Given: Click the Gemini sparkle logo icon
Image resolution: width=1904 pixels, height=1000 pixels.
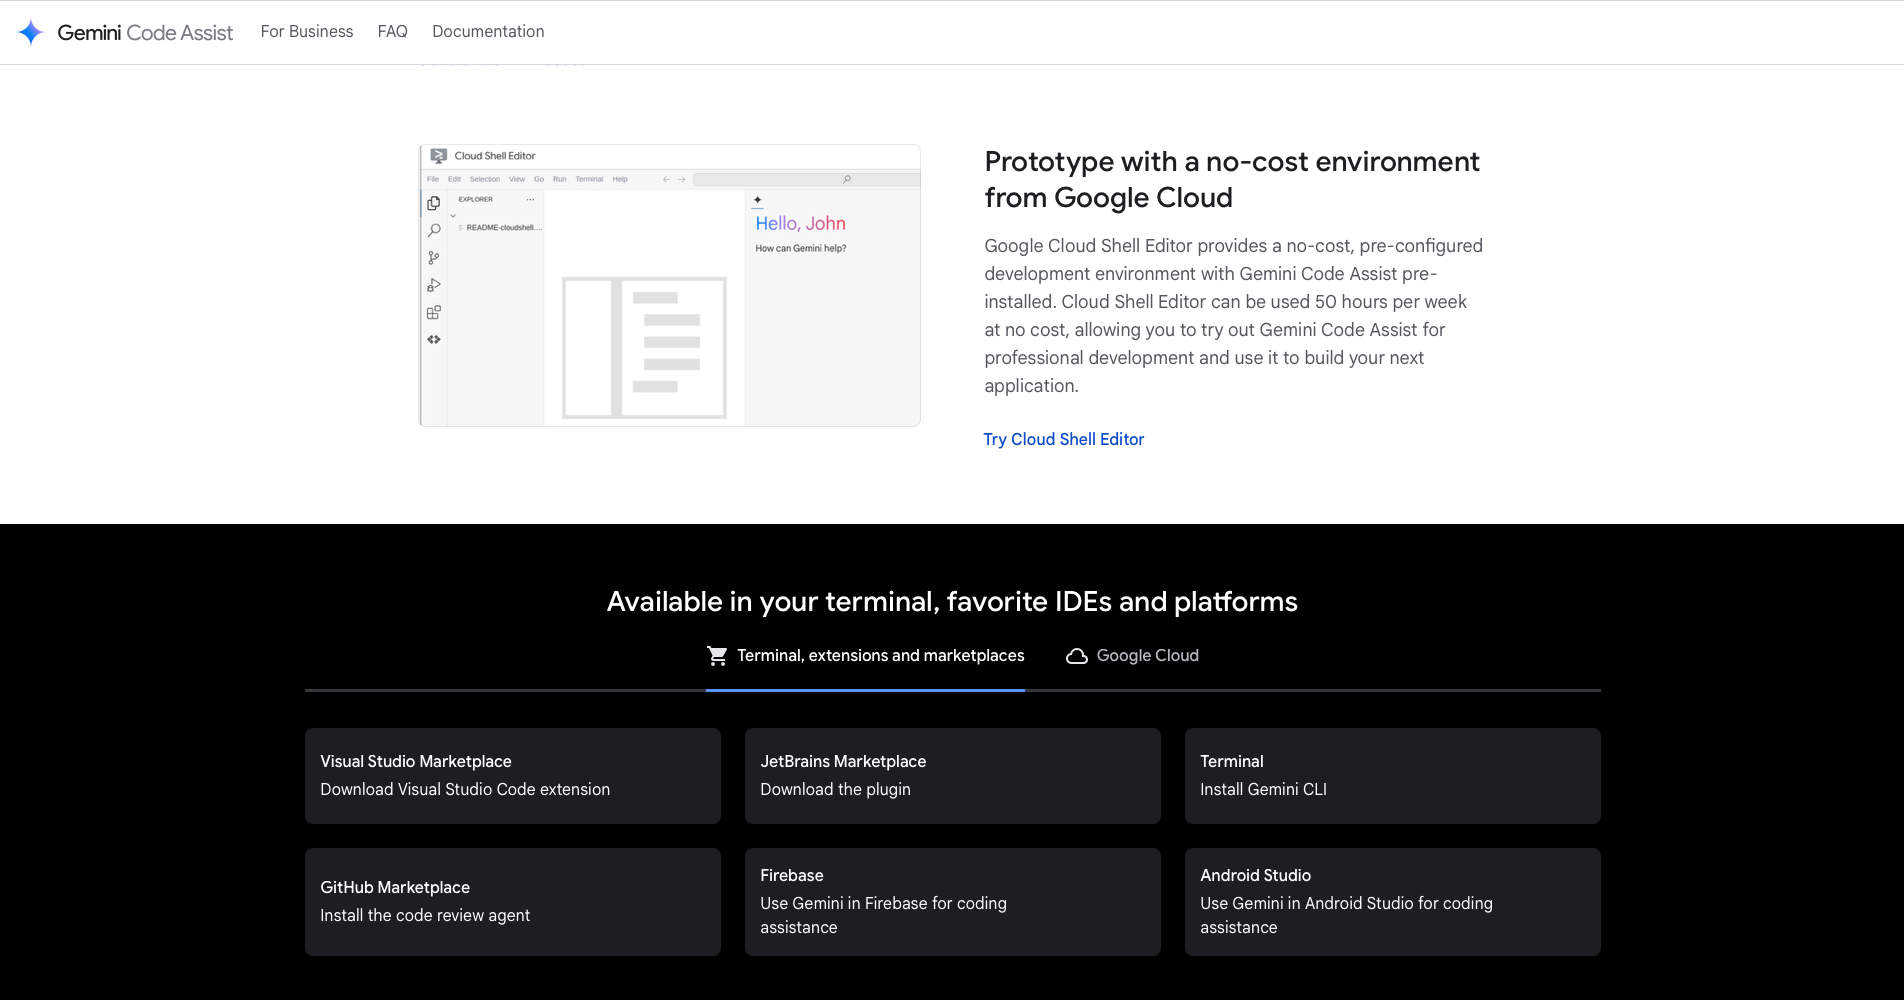Looking at the screenshot, I should 31,32.
